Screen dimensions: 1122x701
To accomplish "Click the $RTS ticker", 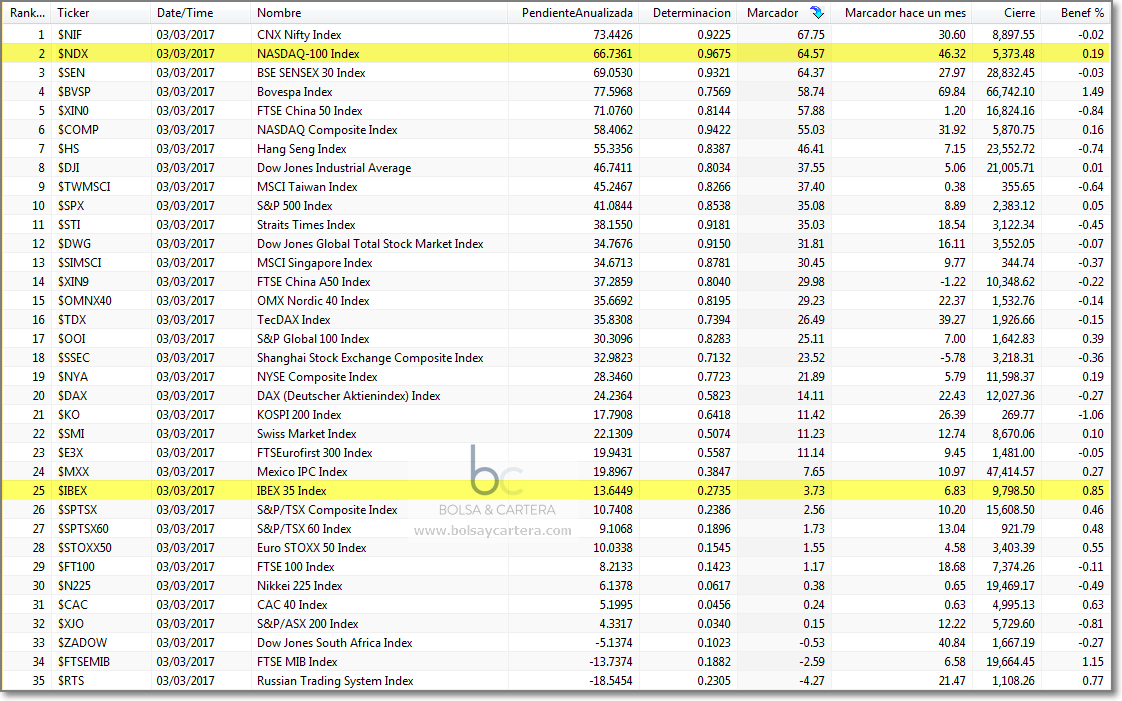I will click(71, 681).
